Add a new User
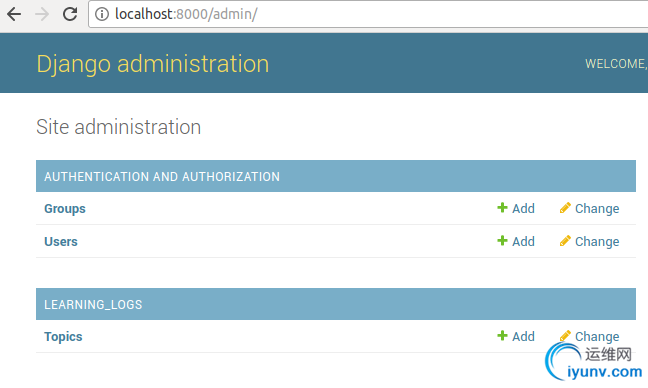Image resolution: width=648 pixels, height=388 pixels. 523,241
